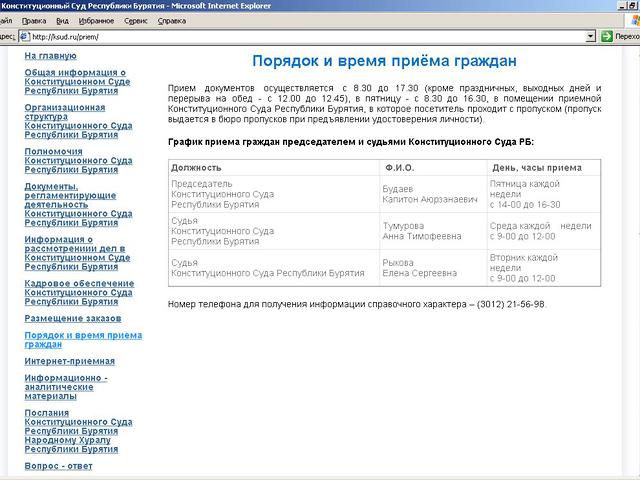Open Общая информация о Конституционном Суде link
Viewport: 640px width, 480px height.
[x=77, y=82]
